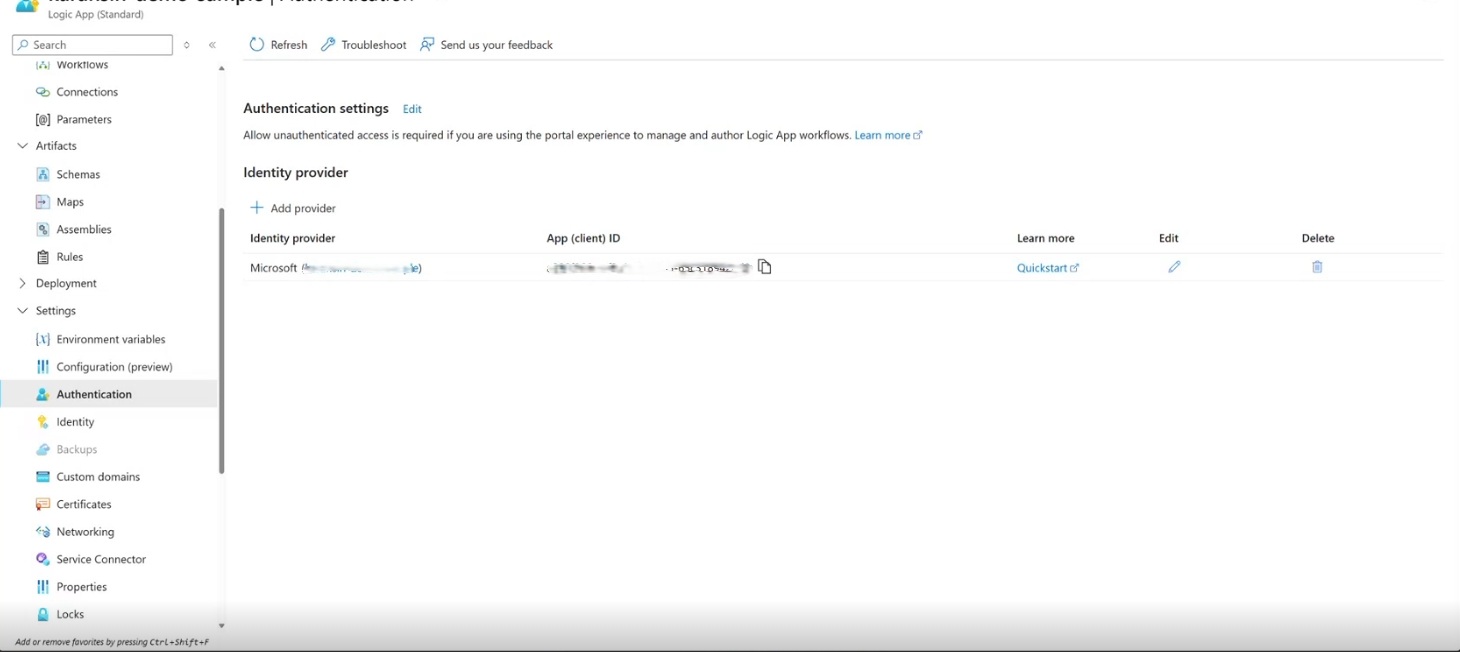1460x652 pixels.
Task: Select Identity in the sidebar
Action: pyautogui.click(x=74, y=421)
